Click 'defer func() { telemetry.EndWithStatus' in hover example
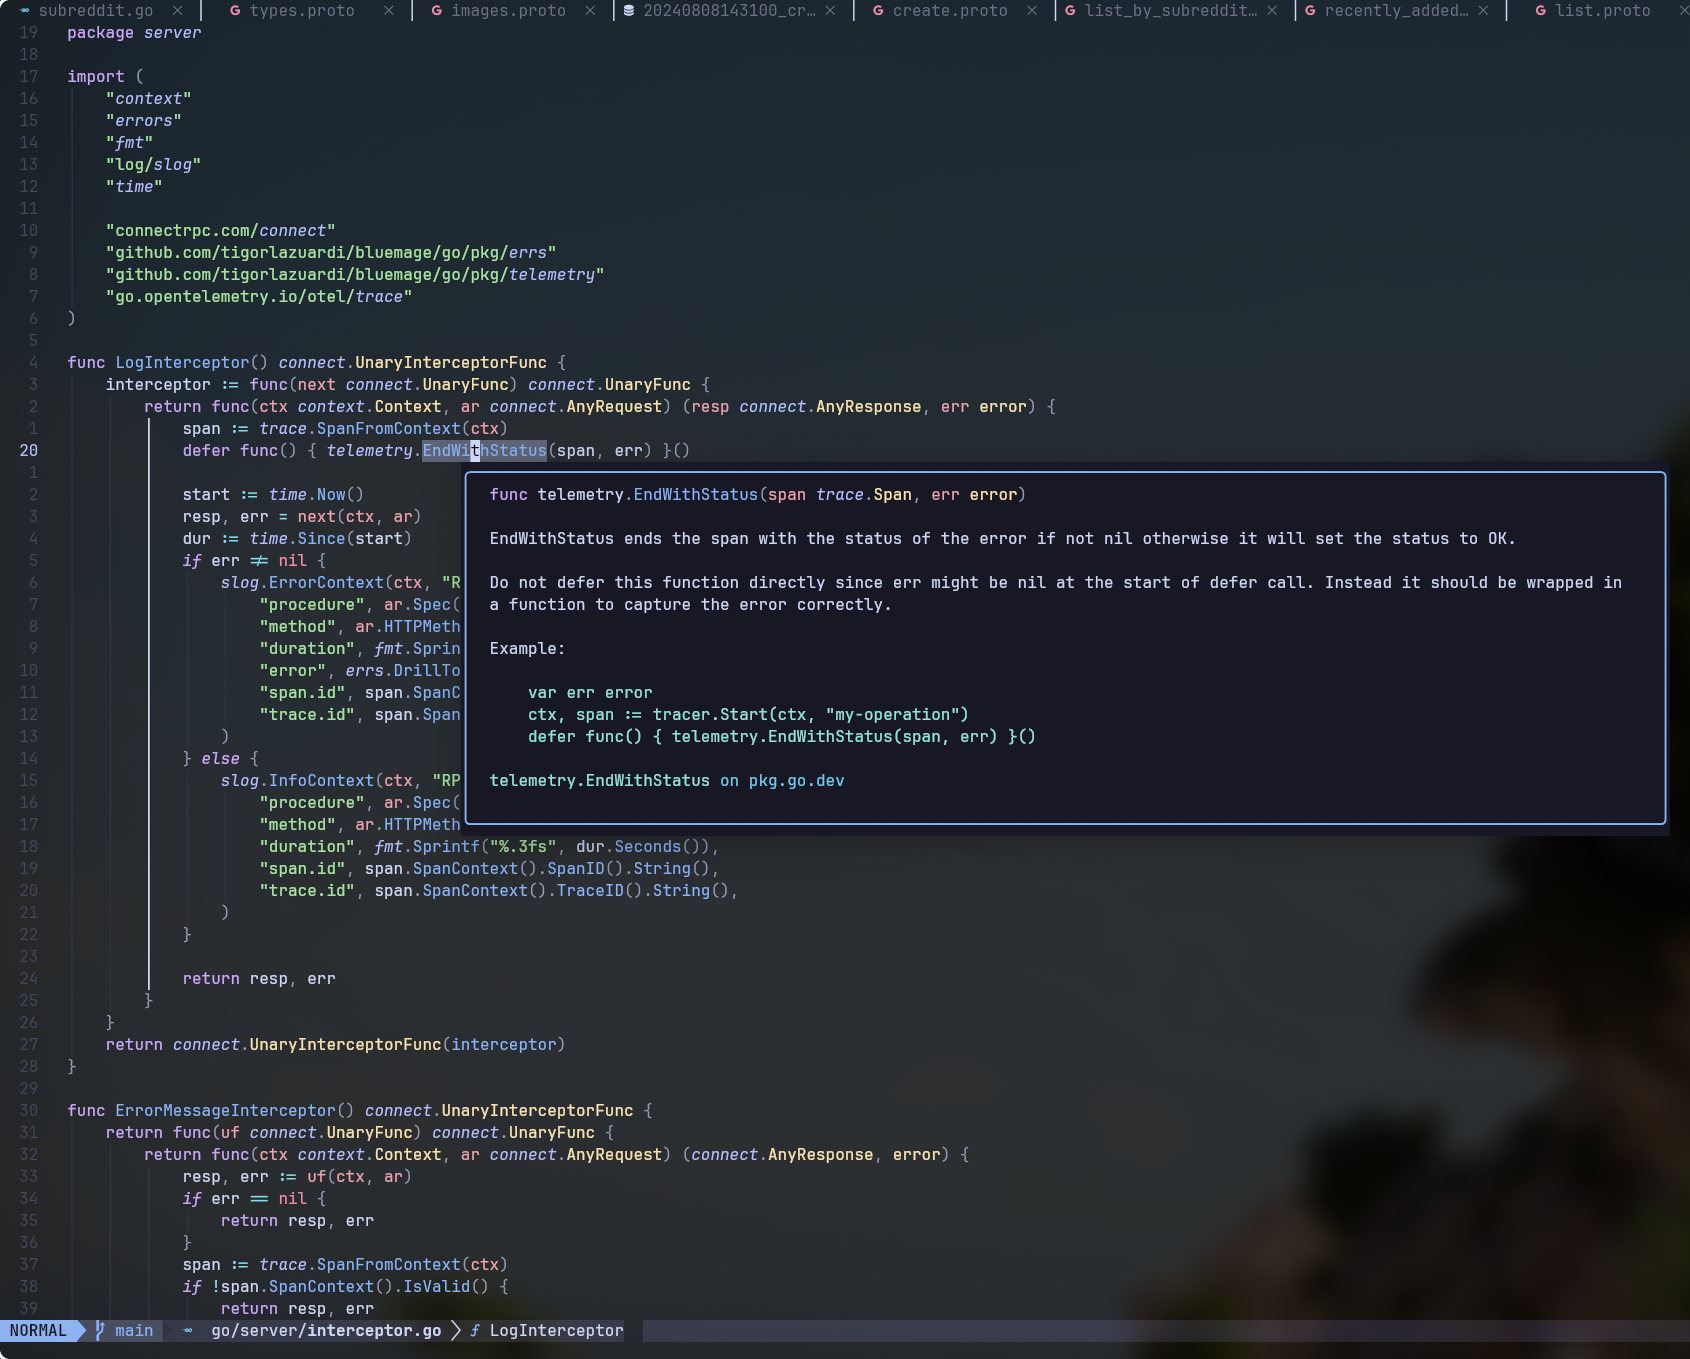The image size is (1690, 1359). pyautogui.click(x=710, y=736)
